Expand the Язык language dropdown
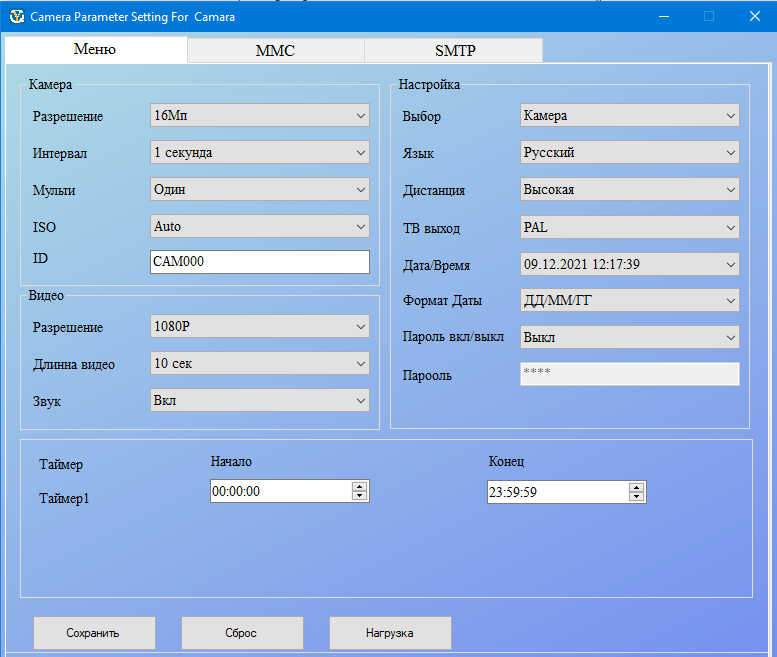This screenshot has height=657, width=777. [x=629, y=153]
